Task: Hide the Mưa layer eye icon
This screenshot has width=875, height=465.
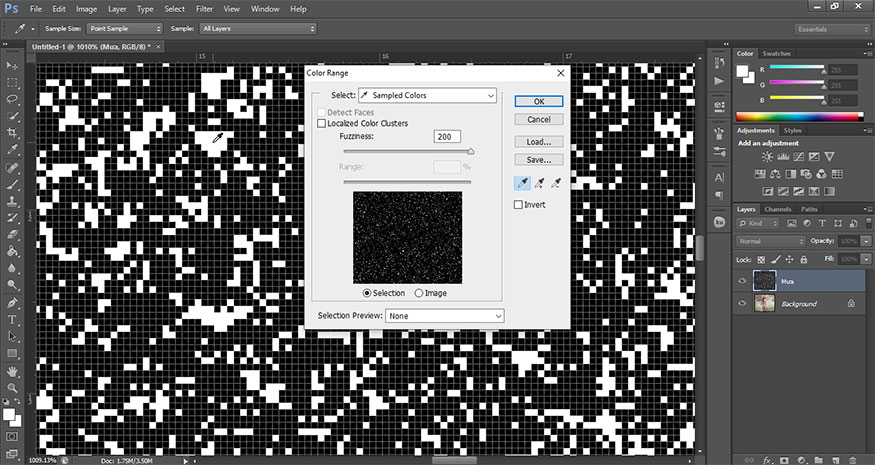Action: coord(742,281)
